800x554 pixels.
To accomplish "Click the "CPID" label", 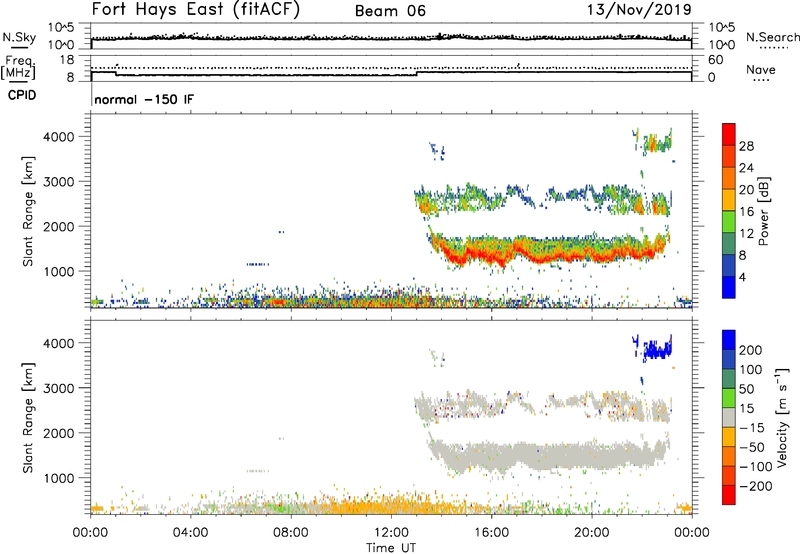I will coord(22,95).
